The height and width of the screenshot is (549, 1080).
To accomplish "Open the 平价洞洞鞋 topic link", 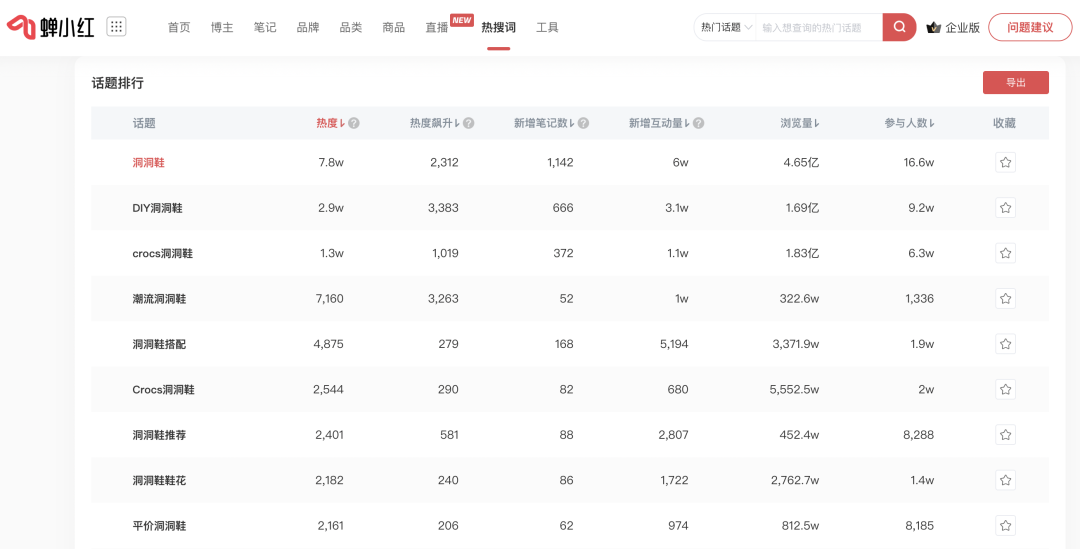I will [159, 526].
